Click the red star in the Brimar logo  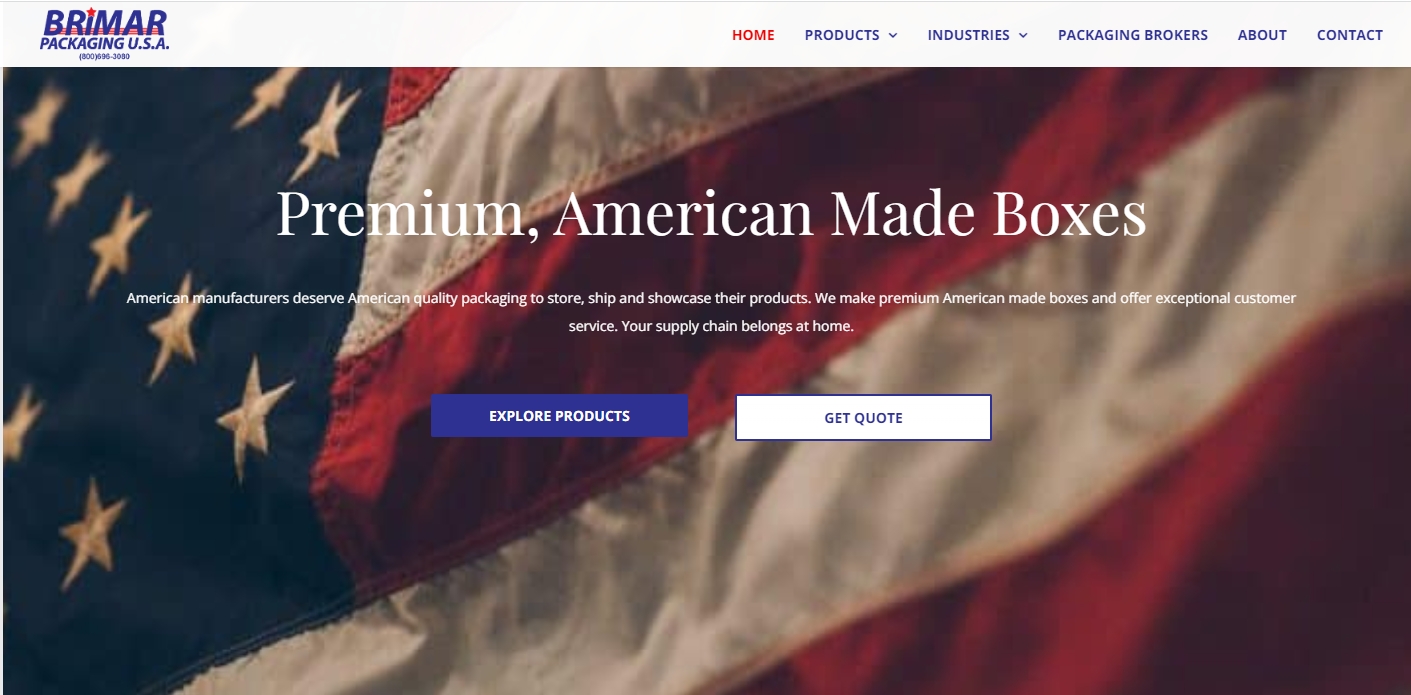click(x=90, y=12)
